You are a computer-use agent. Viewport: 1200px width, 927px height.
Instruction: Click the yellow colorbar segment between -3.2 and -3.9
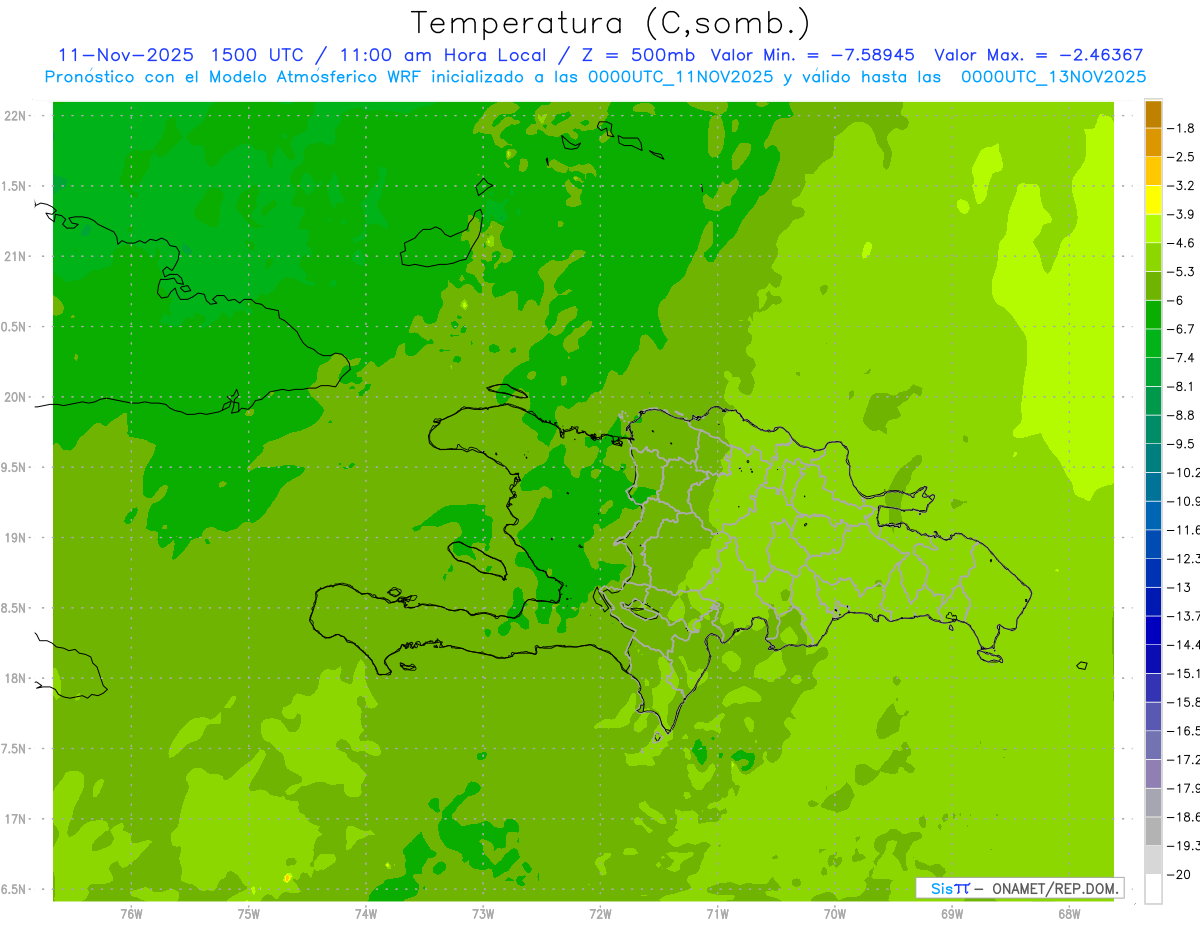[x=1153, y=200]
